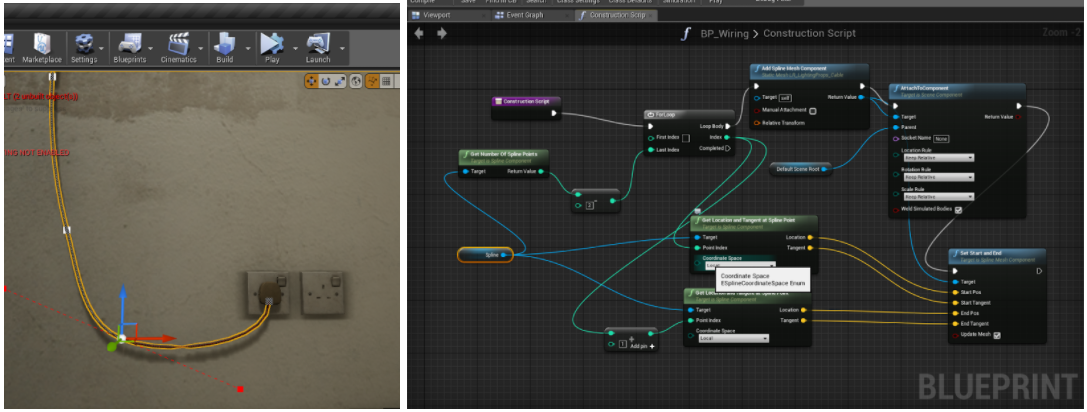Click the Get Number Of Spline Points Return Value pin
1087x412 pixels.
(540, 171)
